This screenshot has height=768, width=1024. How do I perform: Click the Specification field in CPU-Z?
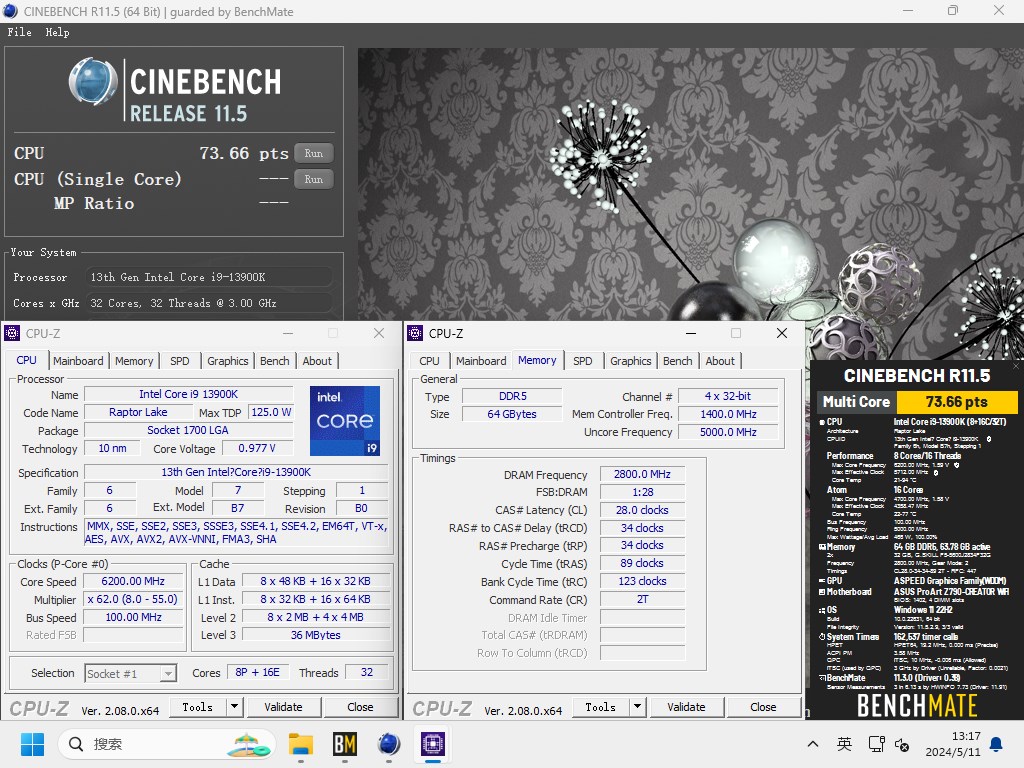[x=236, y=472]
